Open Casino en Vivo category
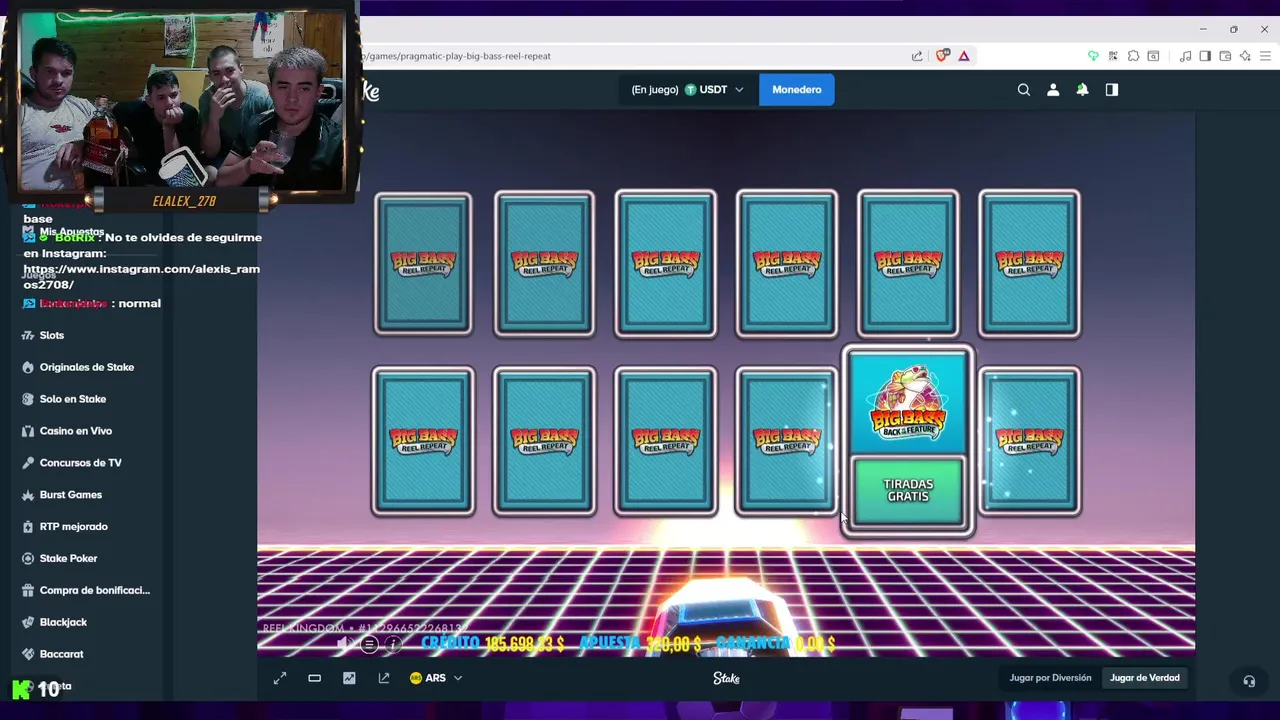1280x720 pixels. point(75,431)
